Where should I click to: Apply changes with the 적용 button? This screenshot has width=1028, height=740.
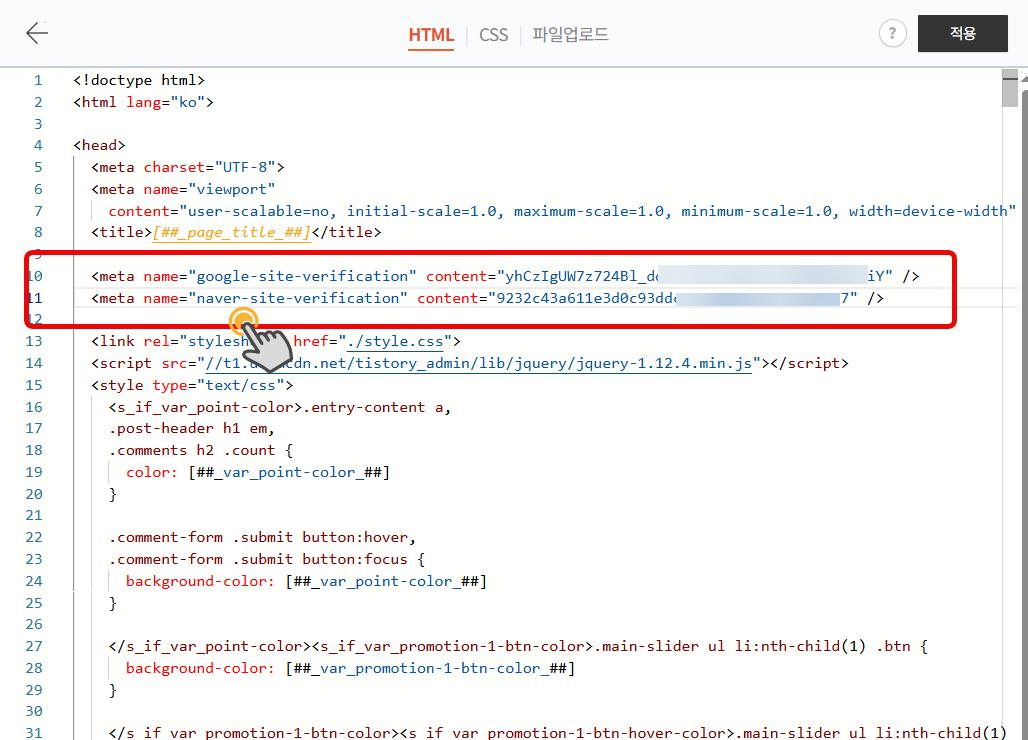tap(962, 33)
